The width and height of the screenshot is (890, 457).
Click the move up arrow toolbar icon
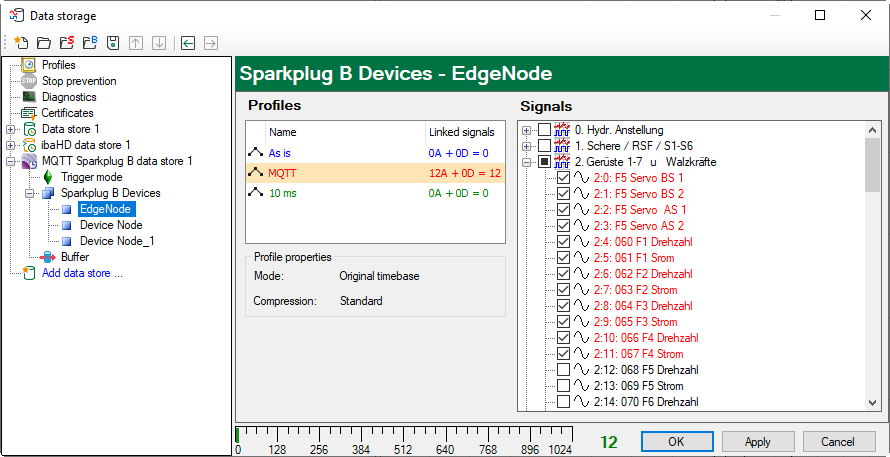pyautogui.click(x=136, y=43)
